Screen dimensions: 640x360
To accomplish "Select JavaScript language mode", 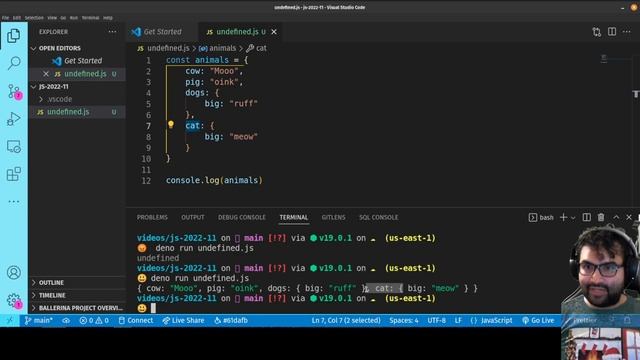I will (491, 320).
